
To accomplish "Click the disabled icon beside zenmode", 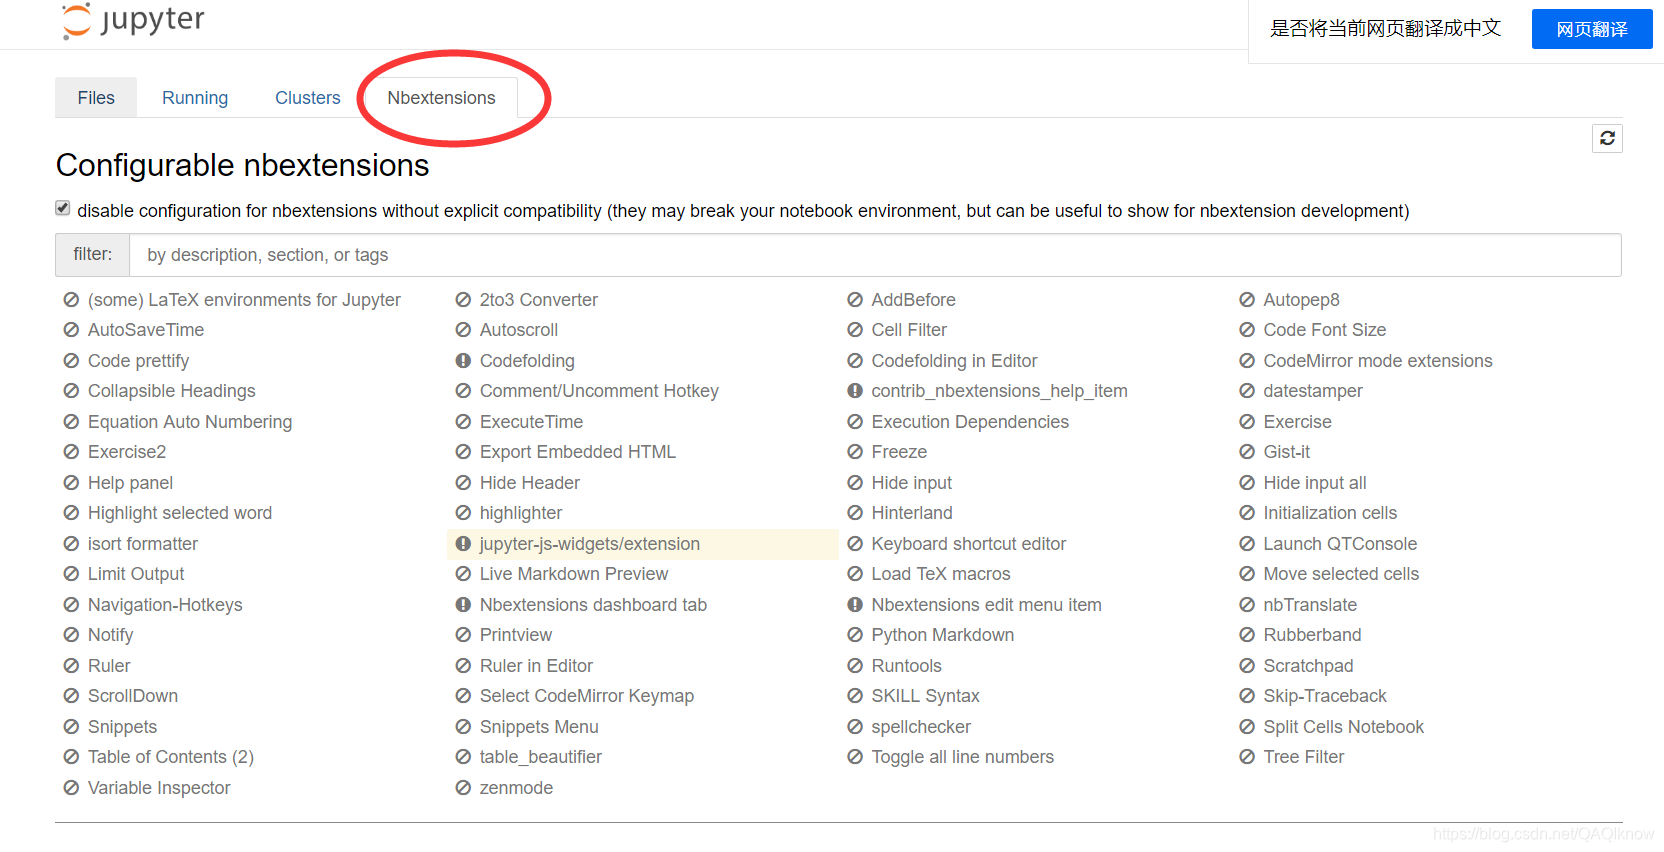I will (x=463, y=788).
